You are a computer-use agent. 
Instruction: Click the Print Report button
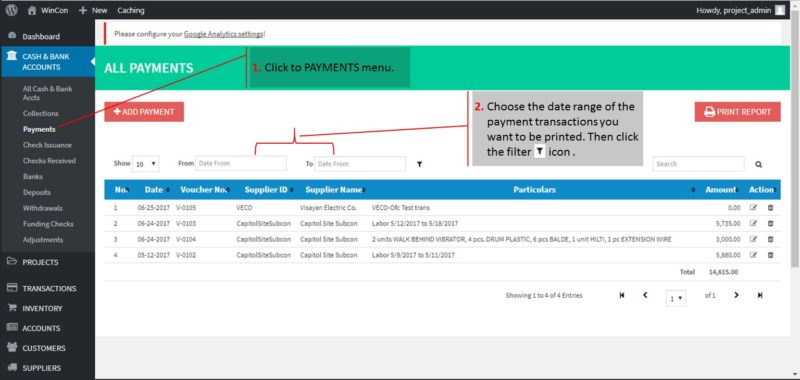[737, 112]
